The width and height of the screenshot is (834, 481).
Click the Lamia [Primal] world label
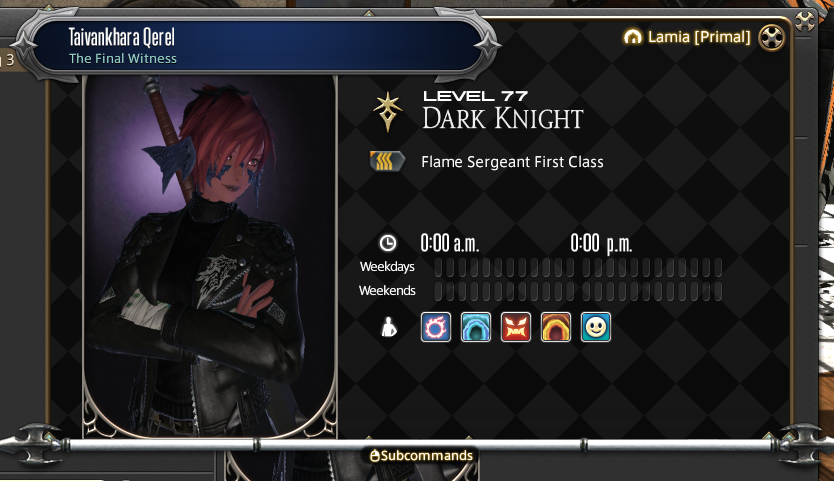pos(699,37)
